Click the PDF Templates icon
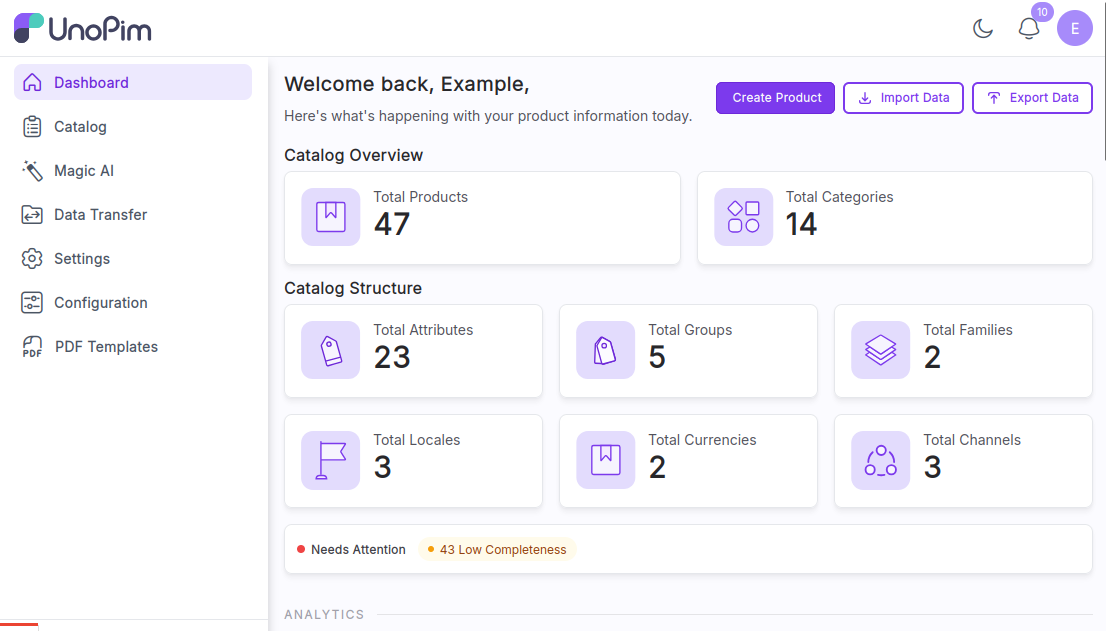1106x631 pixels. click(32, 347)
